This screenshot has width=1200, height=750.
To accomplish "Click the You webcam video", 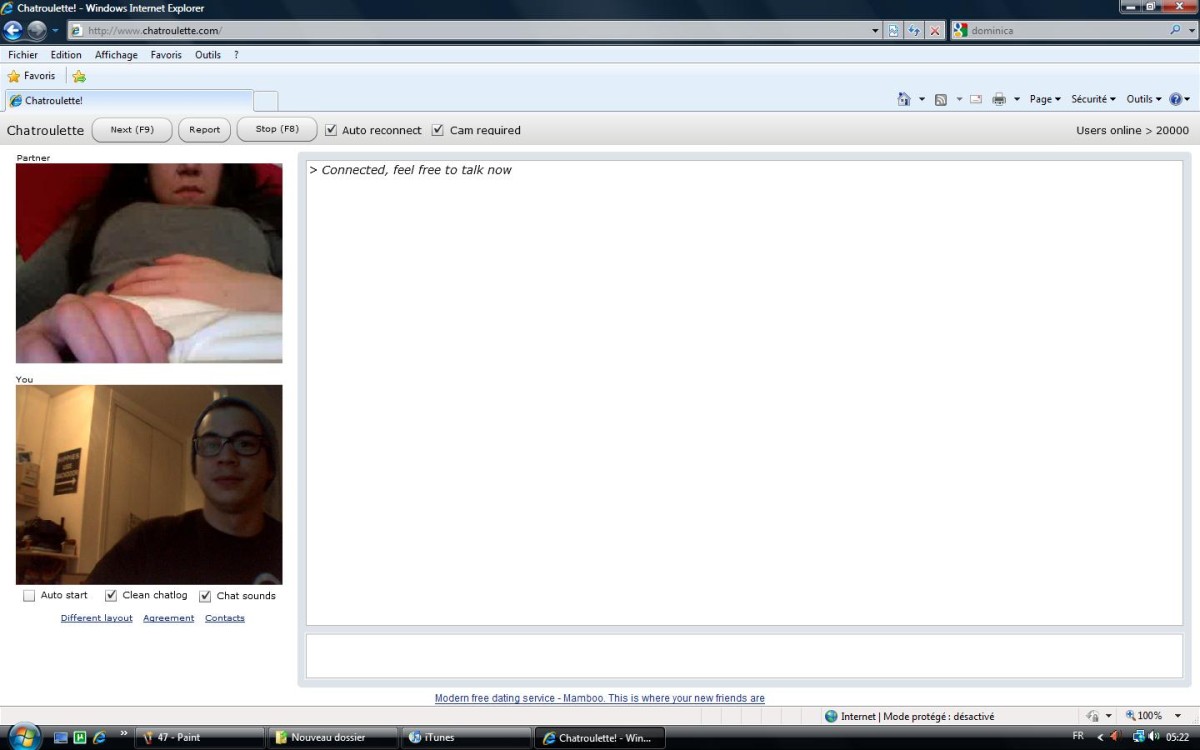I will coord(149,485).
